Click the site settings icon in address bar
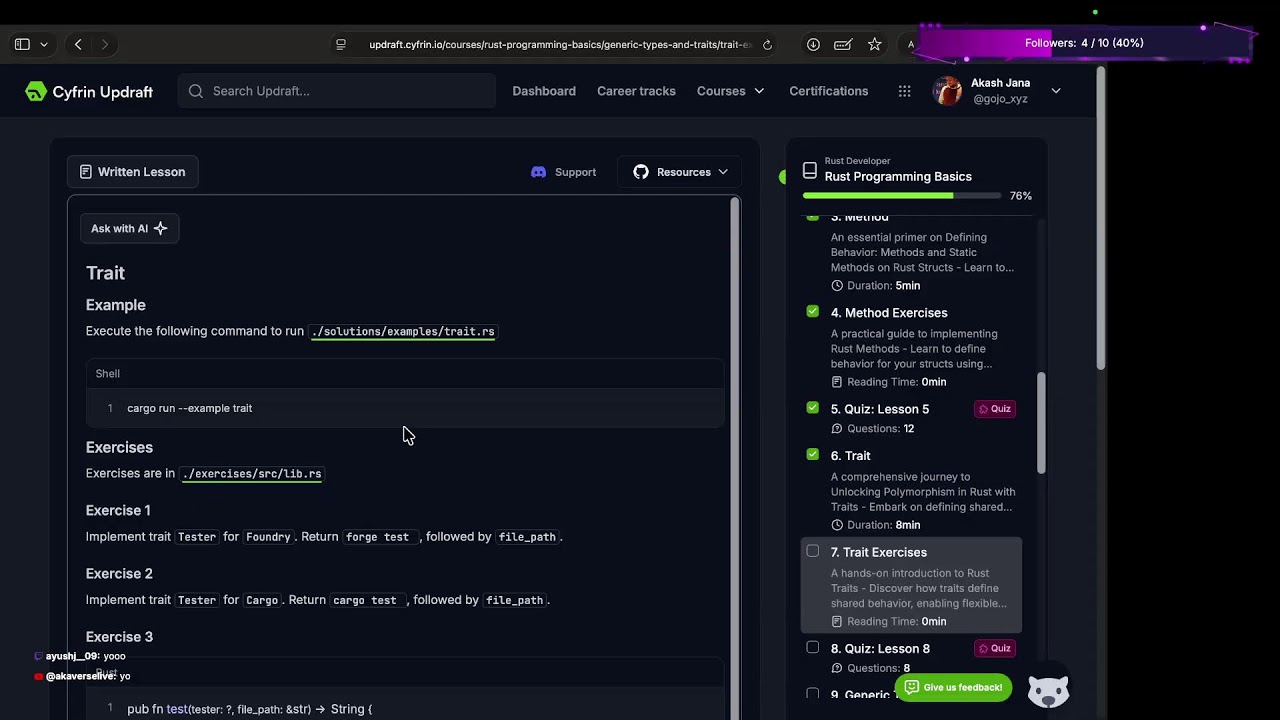 click(341, 44)
